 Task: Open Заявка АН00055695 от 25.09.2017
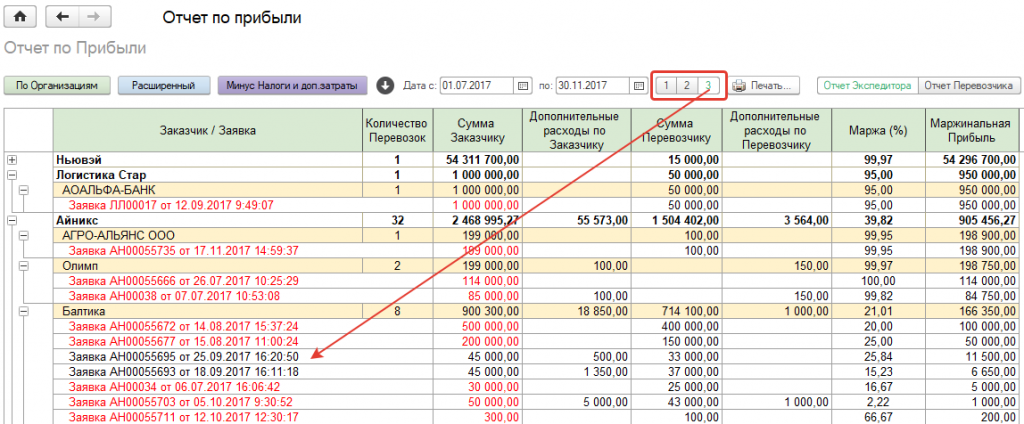[x=184, y=357]
